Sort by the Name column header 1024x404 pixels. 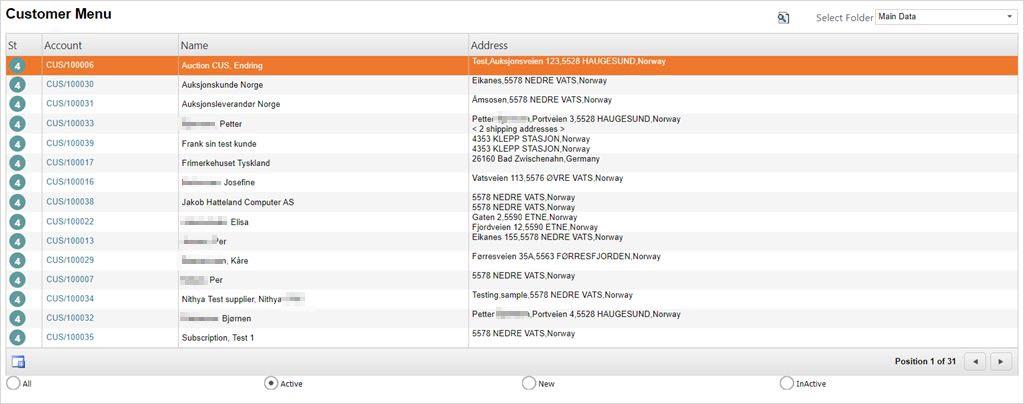[194, 45]
